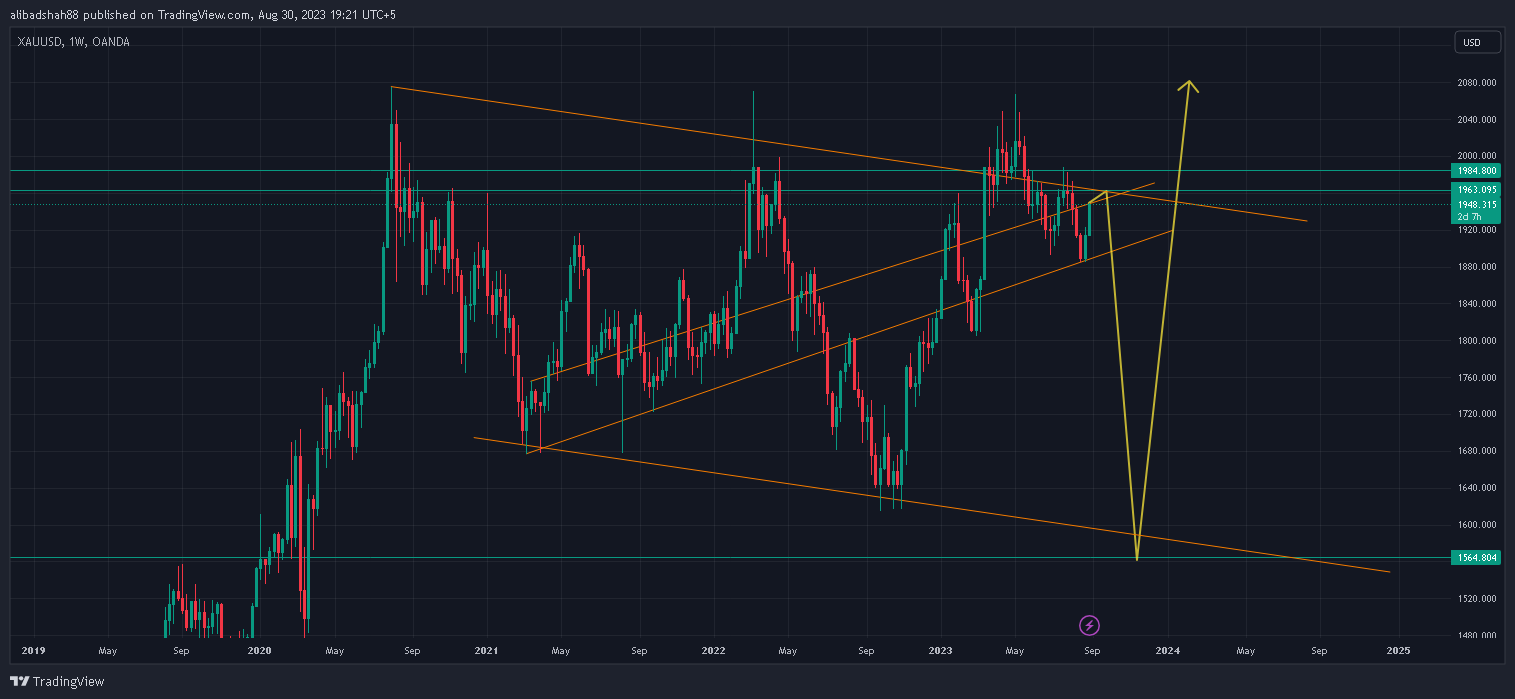Click the 2021 label on time axis
Screen dimensions: 1515x699
pos(486,651)
